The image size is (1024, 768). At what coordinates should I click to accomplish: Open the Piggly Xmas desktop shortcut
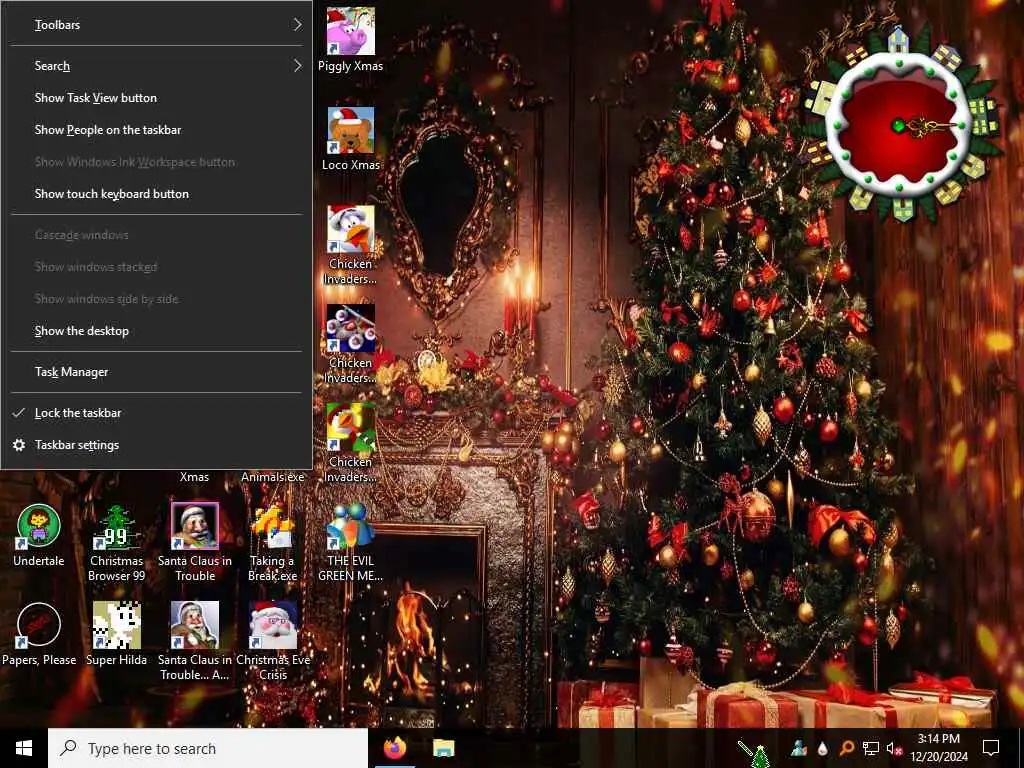click(351, 39)
